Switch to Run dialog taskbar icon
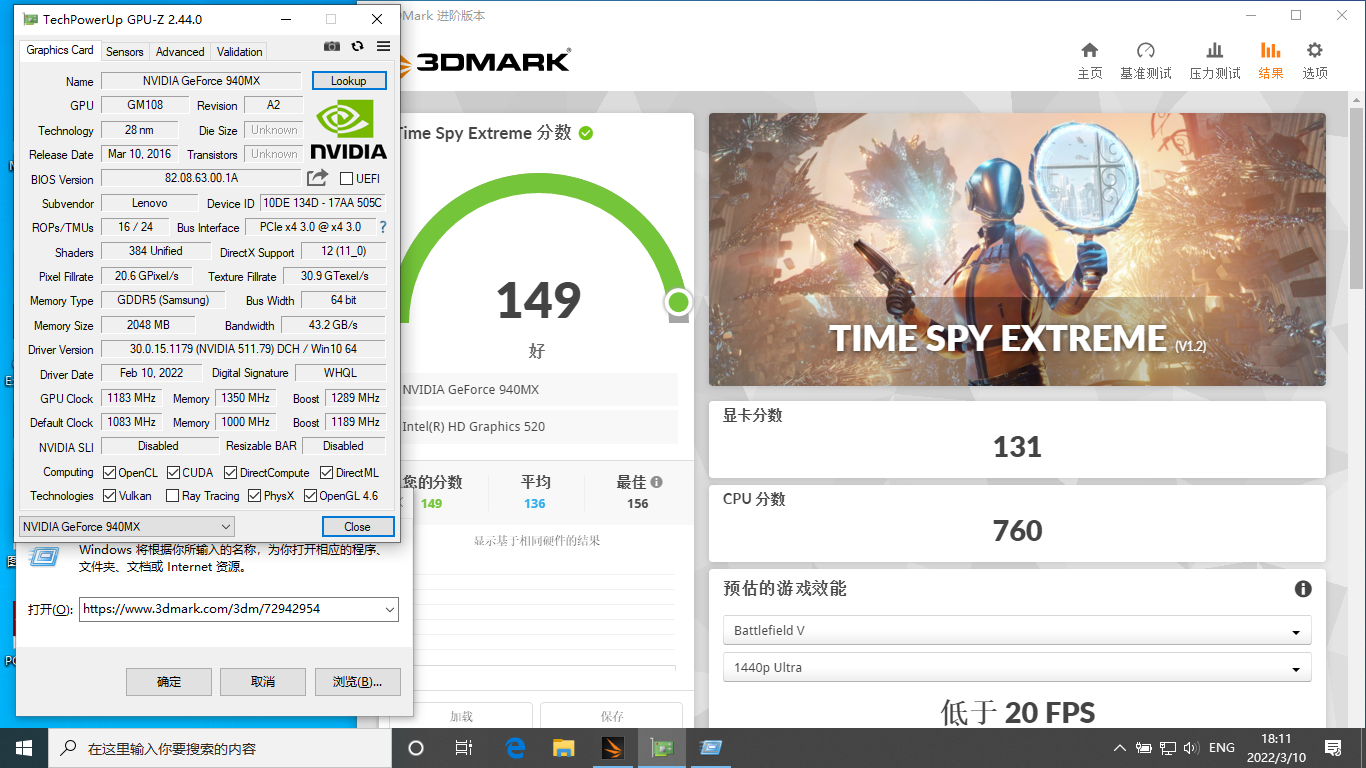The height and width of the screenshot is (768, 1366). click(x=711, y=748)
